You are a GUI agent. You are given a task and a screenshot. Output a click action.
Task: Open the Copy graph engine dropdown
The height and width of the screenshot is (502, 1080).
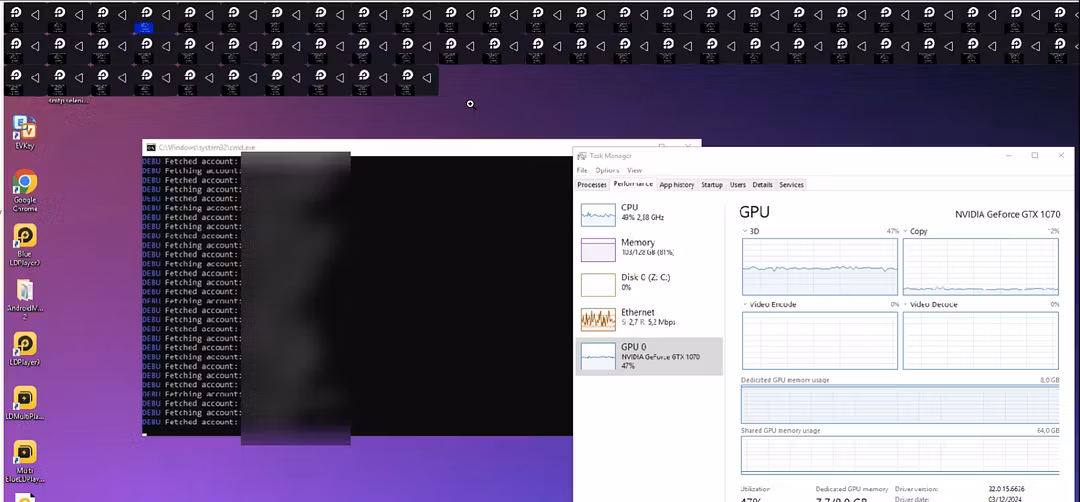pos(906,231)
